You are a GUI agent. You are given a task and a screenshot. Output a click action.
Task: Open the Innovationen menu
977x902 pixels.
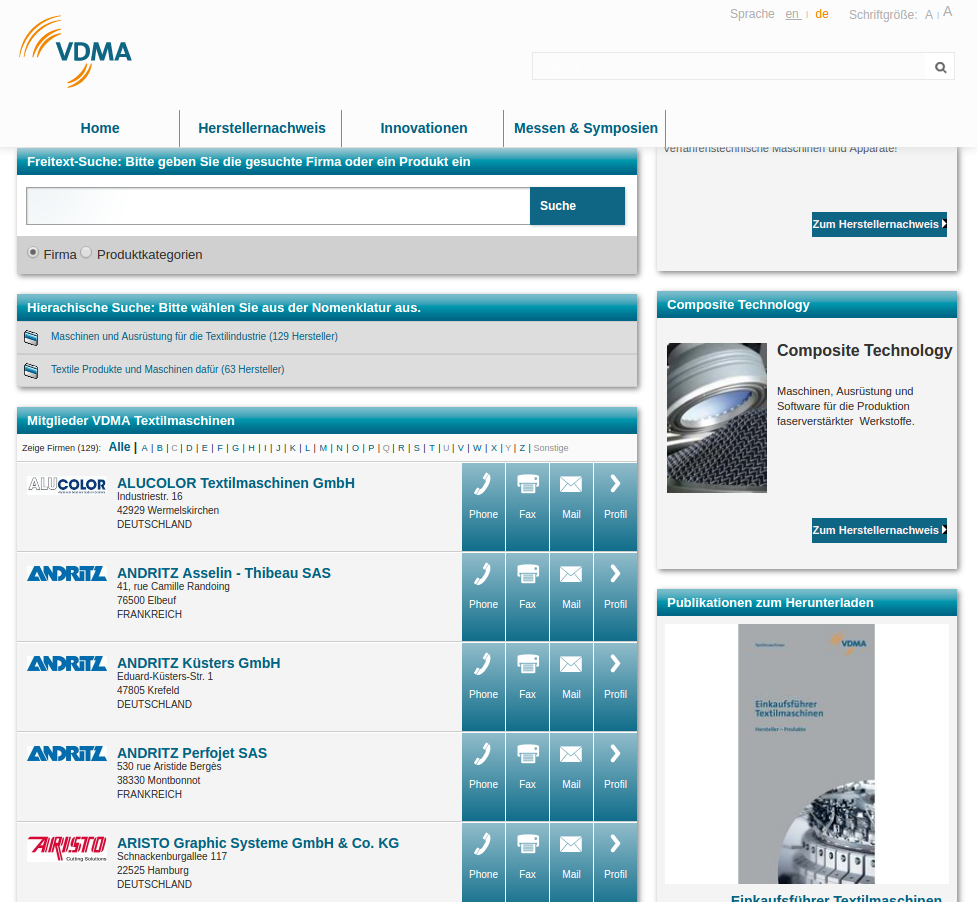[424, 128]
